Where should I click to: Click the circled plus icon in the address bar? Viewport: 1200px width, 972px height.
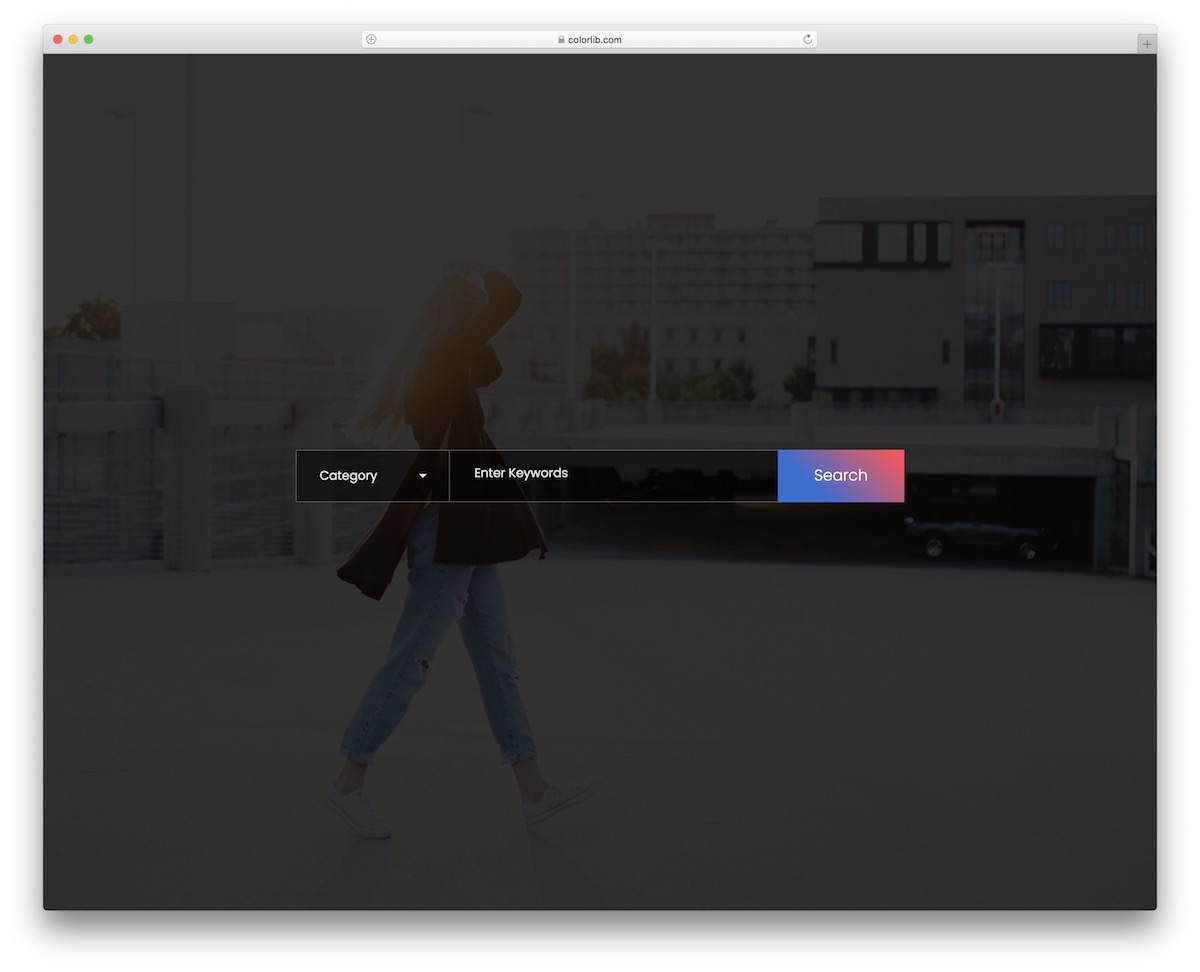pyautogui.click(x=370, y=39)
